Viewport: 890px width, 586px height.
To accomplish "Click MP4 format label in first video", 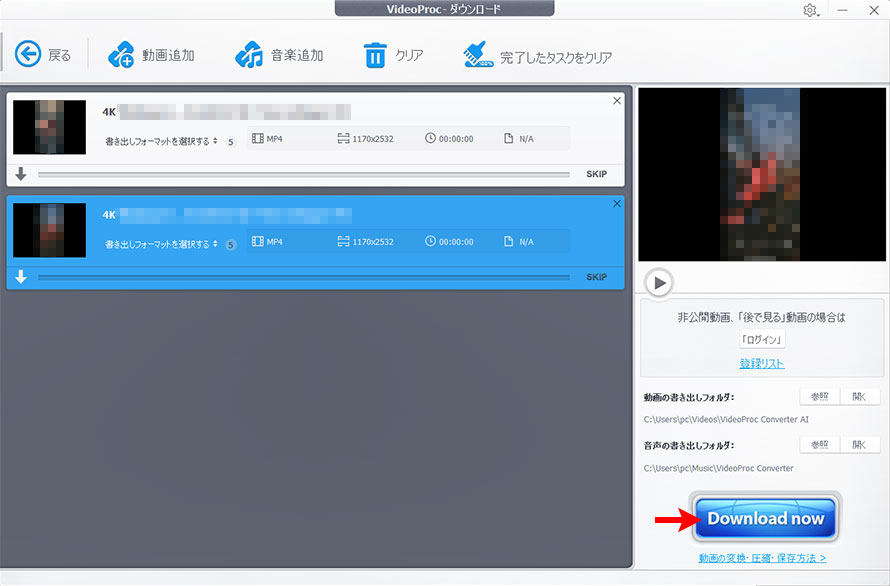I will pos(267,139).
